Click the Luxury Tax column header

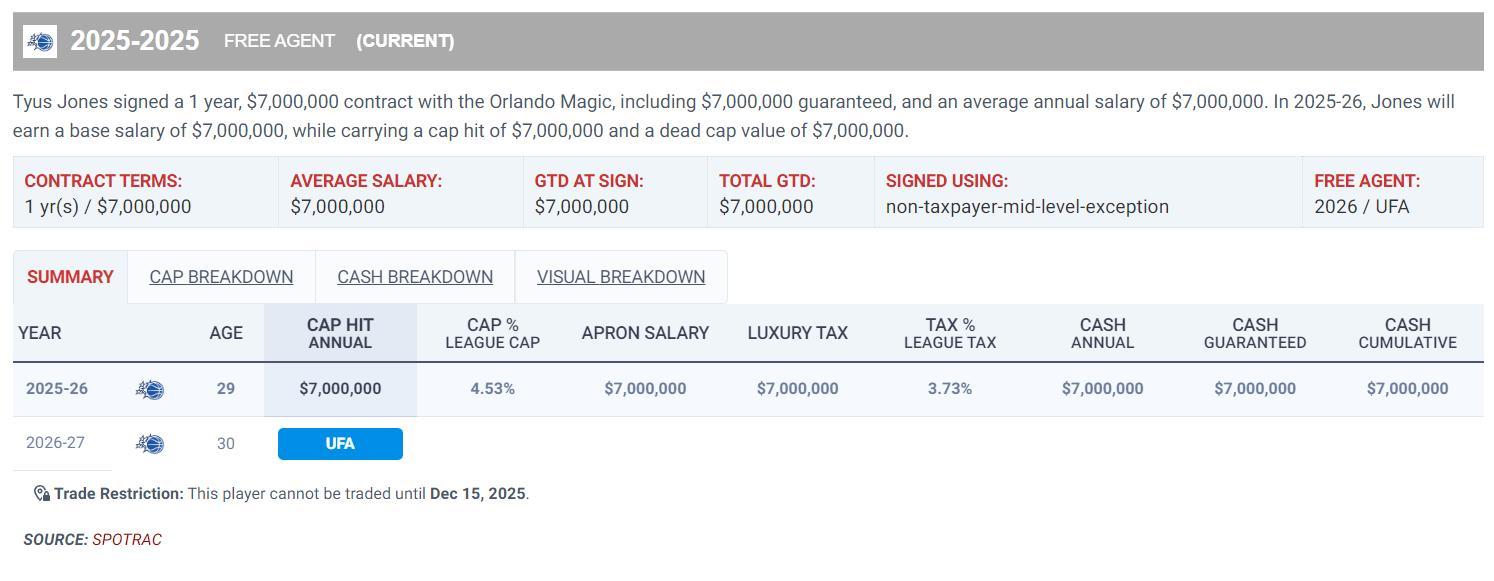(797, 333)
